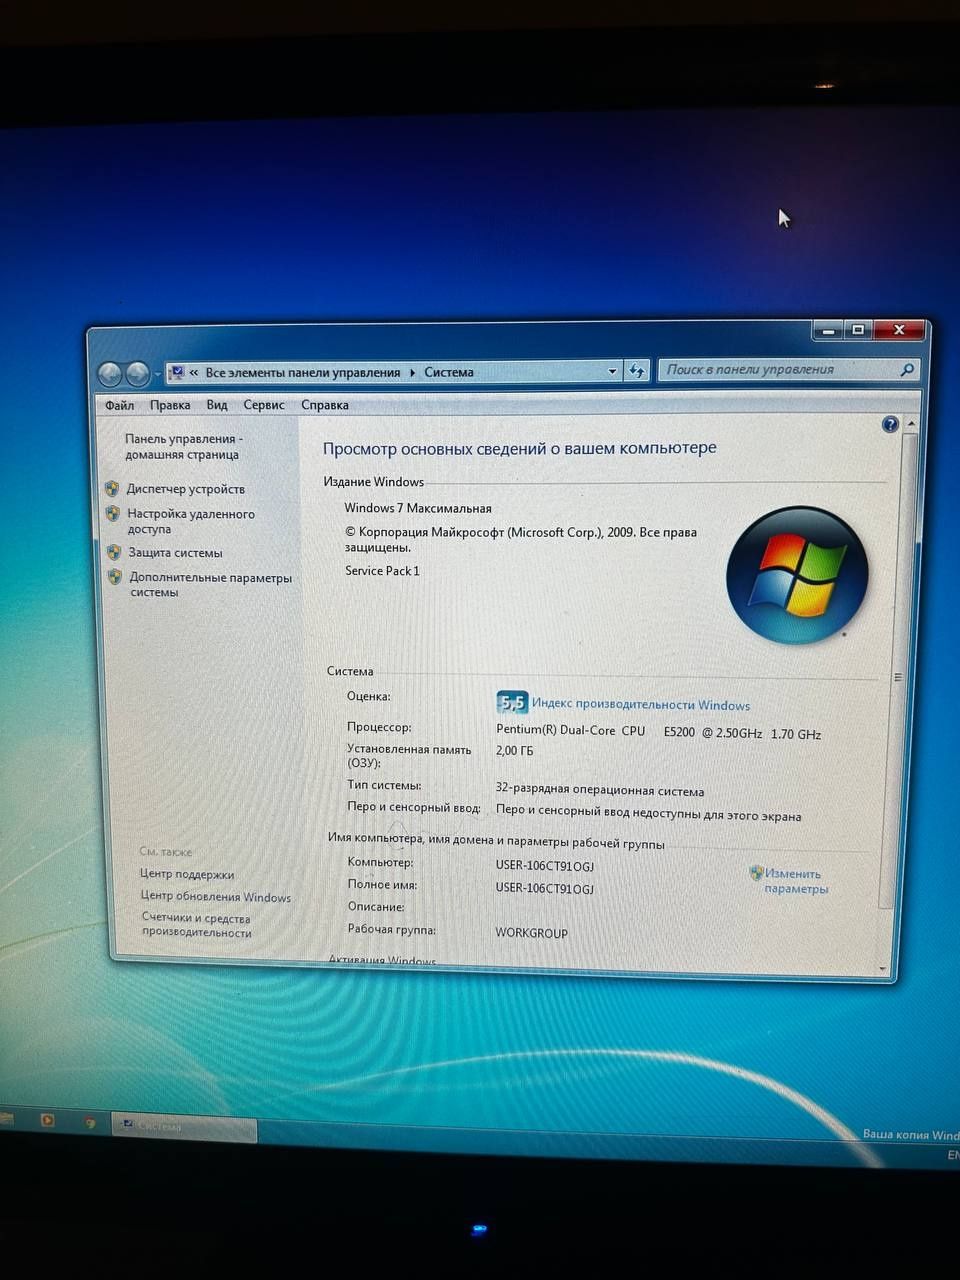This screenshot has width=960, height=1280.
Task: Maximize the Система window
Action: click(x=858, y=330)
